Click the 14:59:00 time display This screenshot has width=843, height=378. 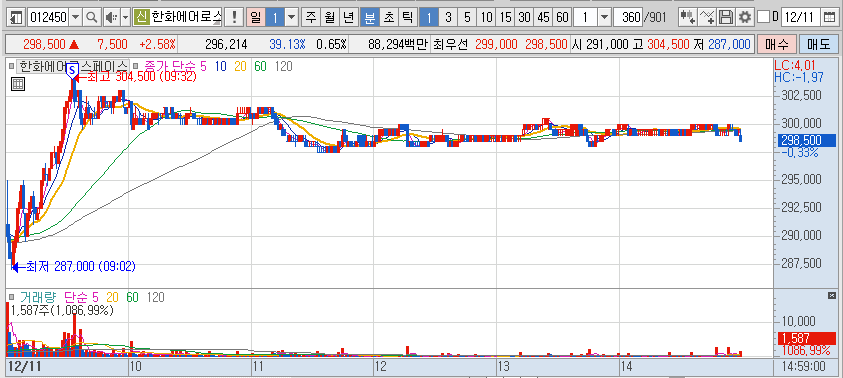click(x=803, y=367)
